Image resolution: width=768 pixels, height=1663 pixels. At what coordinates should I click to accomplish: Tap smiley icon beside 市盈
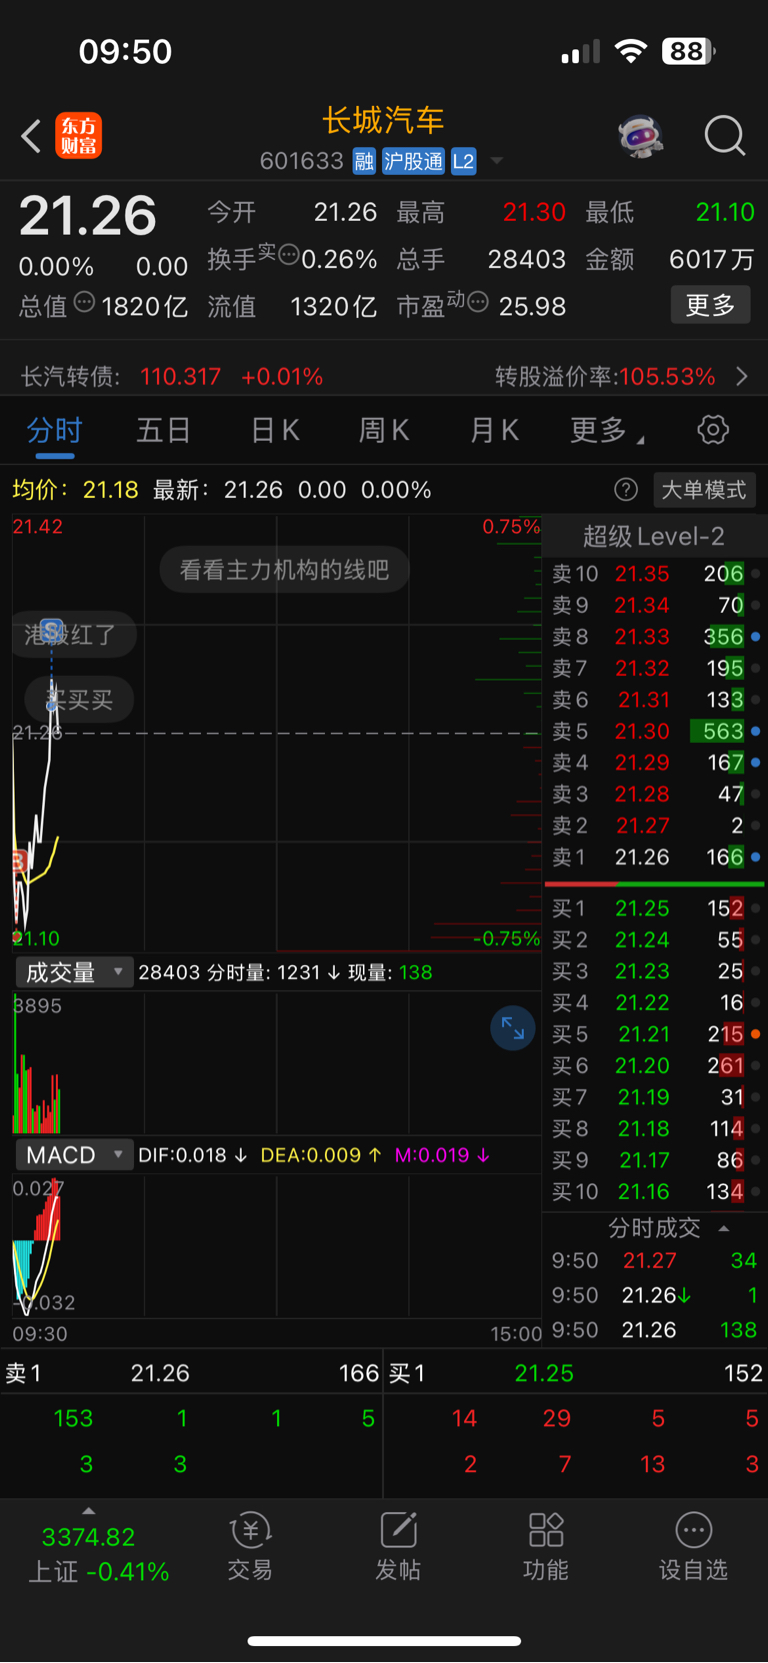click(x=478, y=301)
